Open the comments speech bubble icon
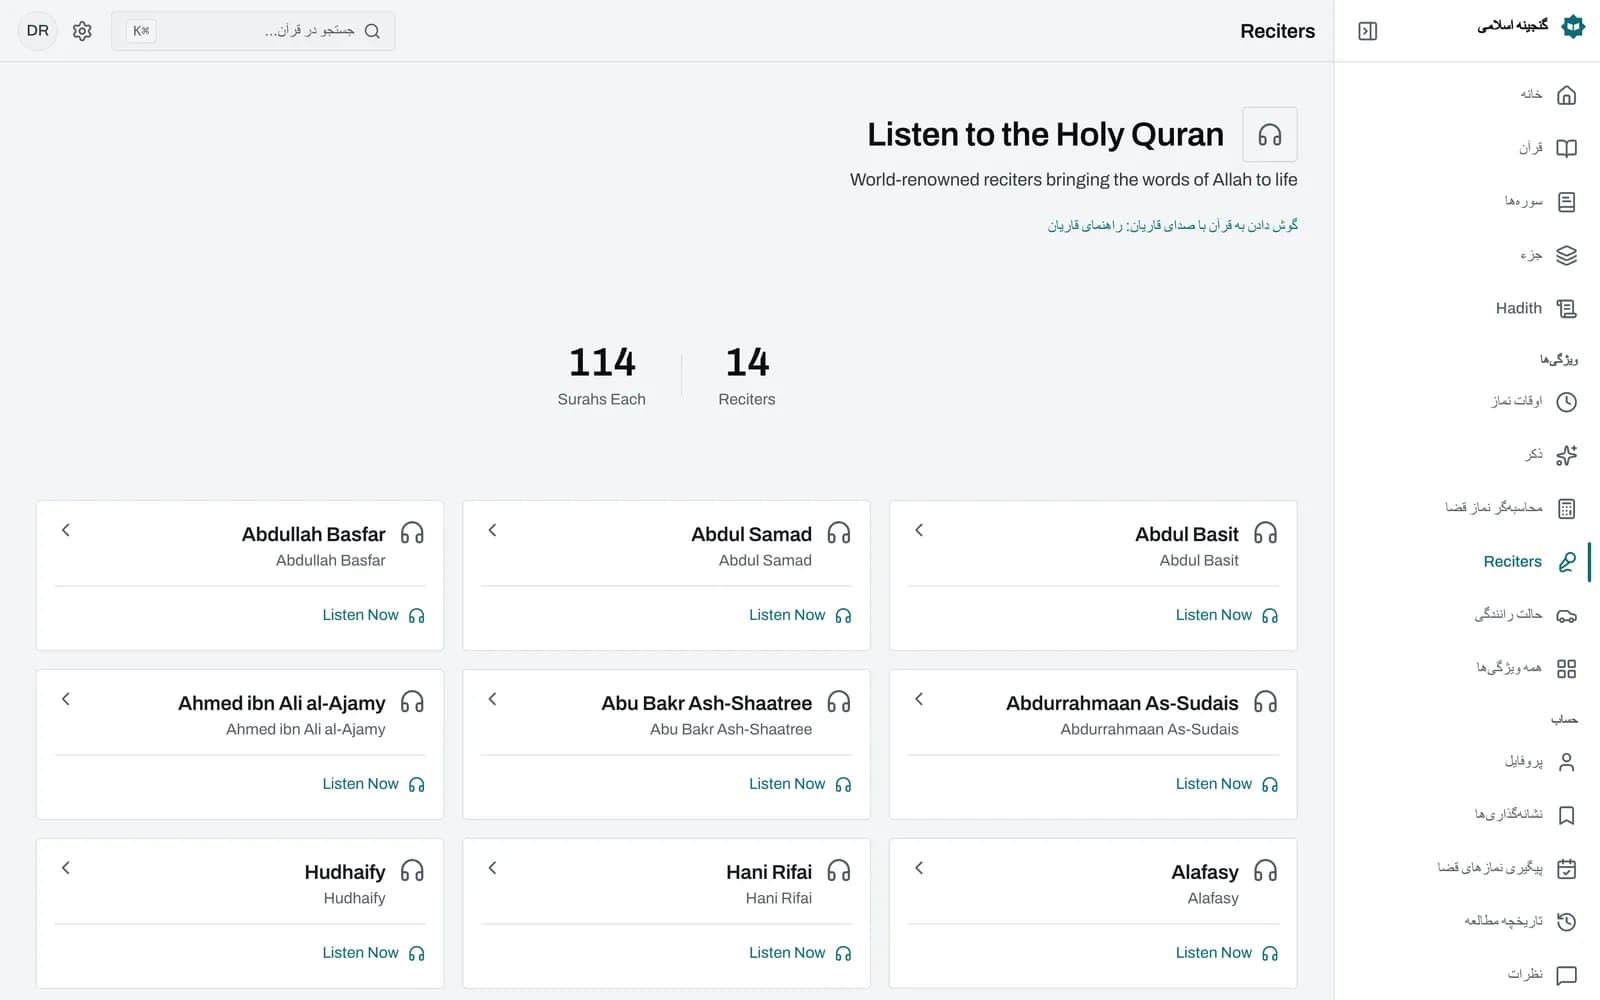Image resolution: width=1600 pixels, height=1000 pixels. click(1566, 975)
